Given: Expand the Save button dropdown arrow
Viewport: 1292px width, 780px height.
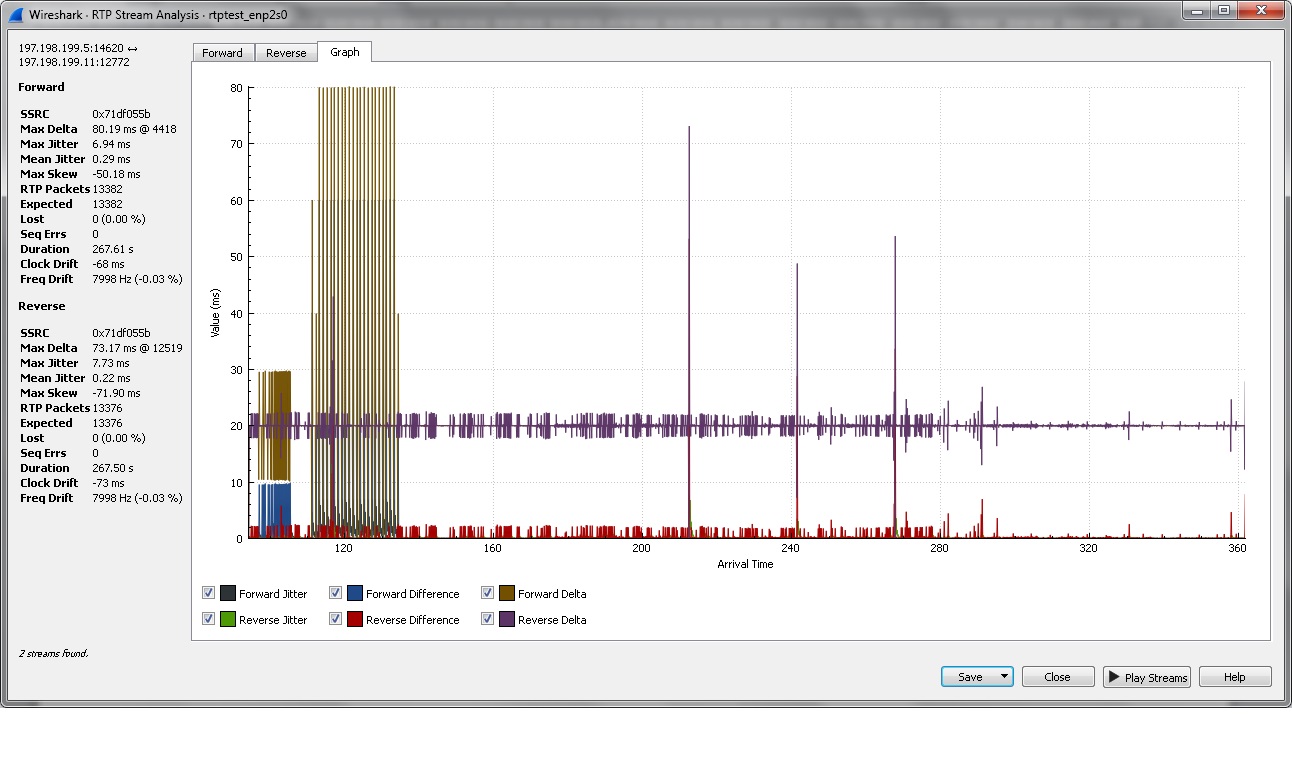Looking at the screenshot, I should tap(1003, 677).
